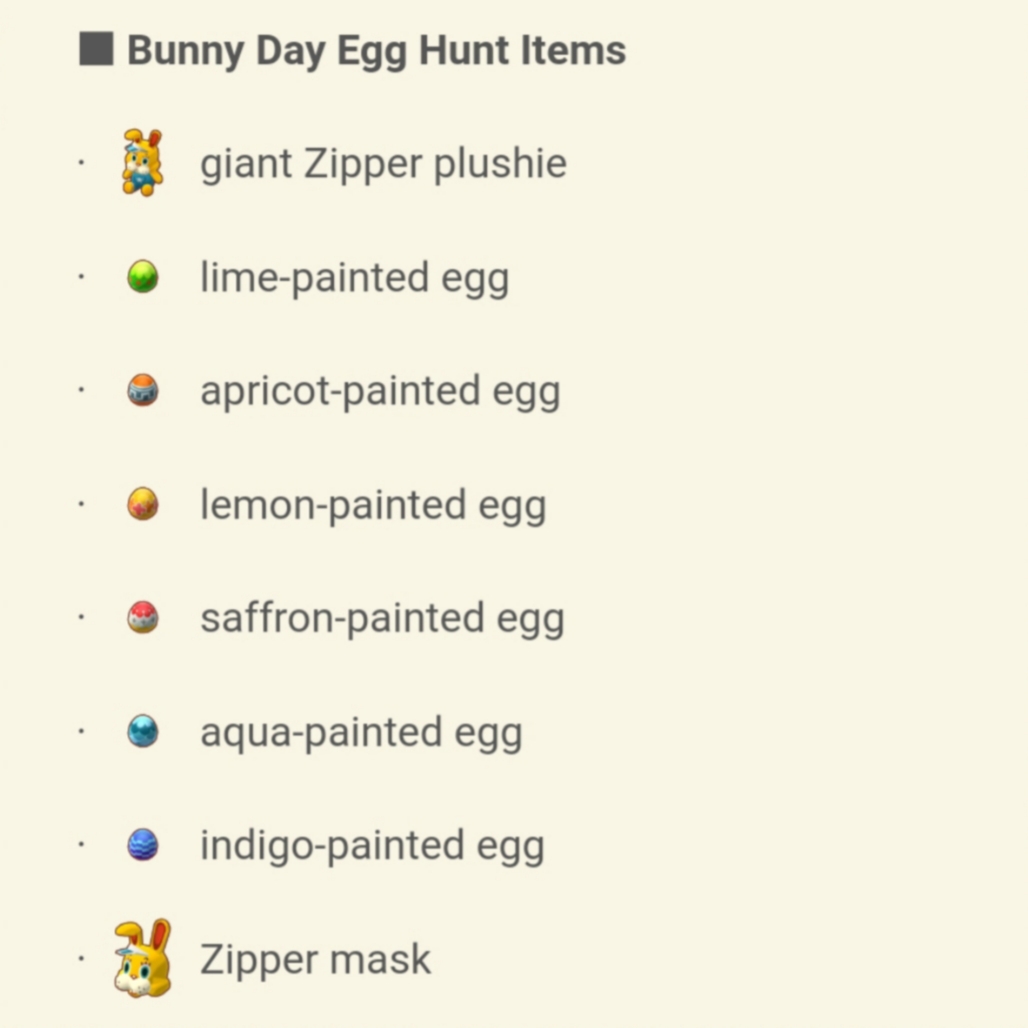Screen dimensions: 1028x1028
Task: Click the bullet before giant Zipper plushie
Action: pyautogui.click(x=81, y=162)
